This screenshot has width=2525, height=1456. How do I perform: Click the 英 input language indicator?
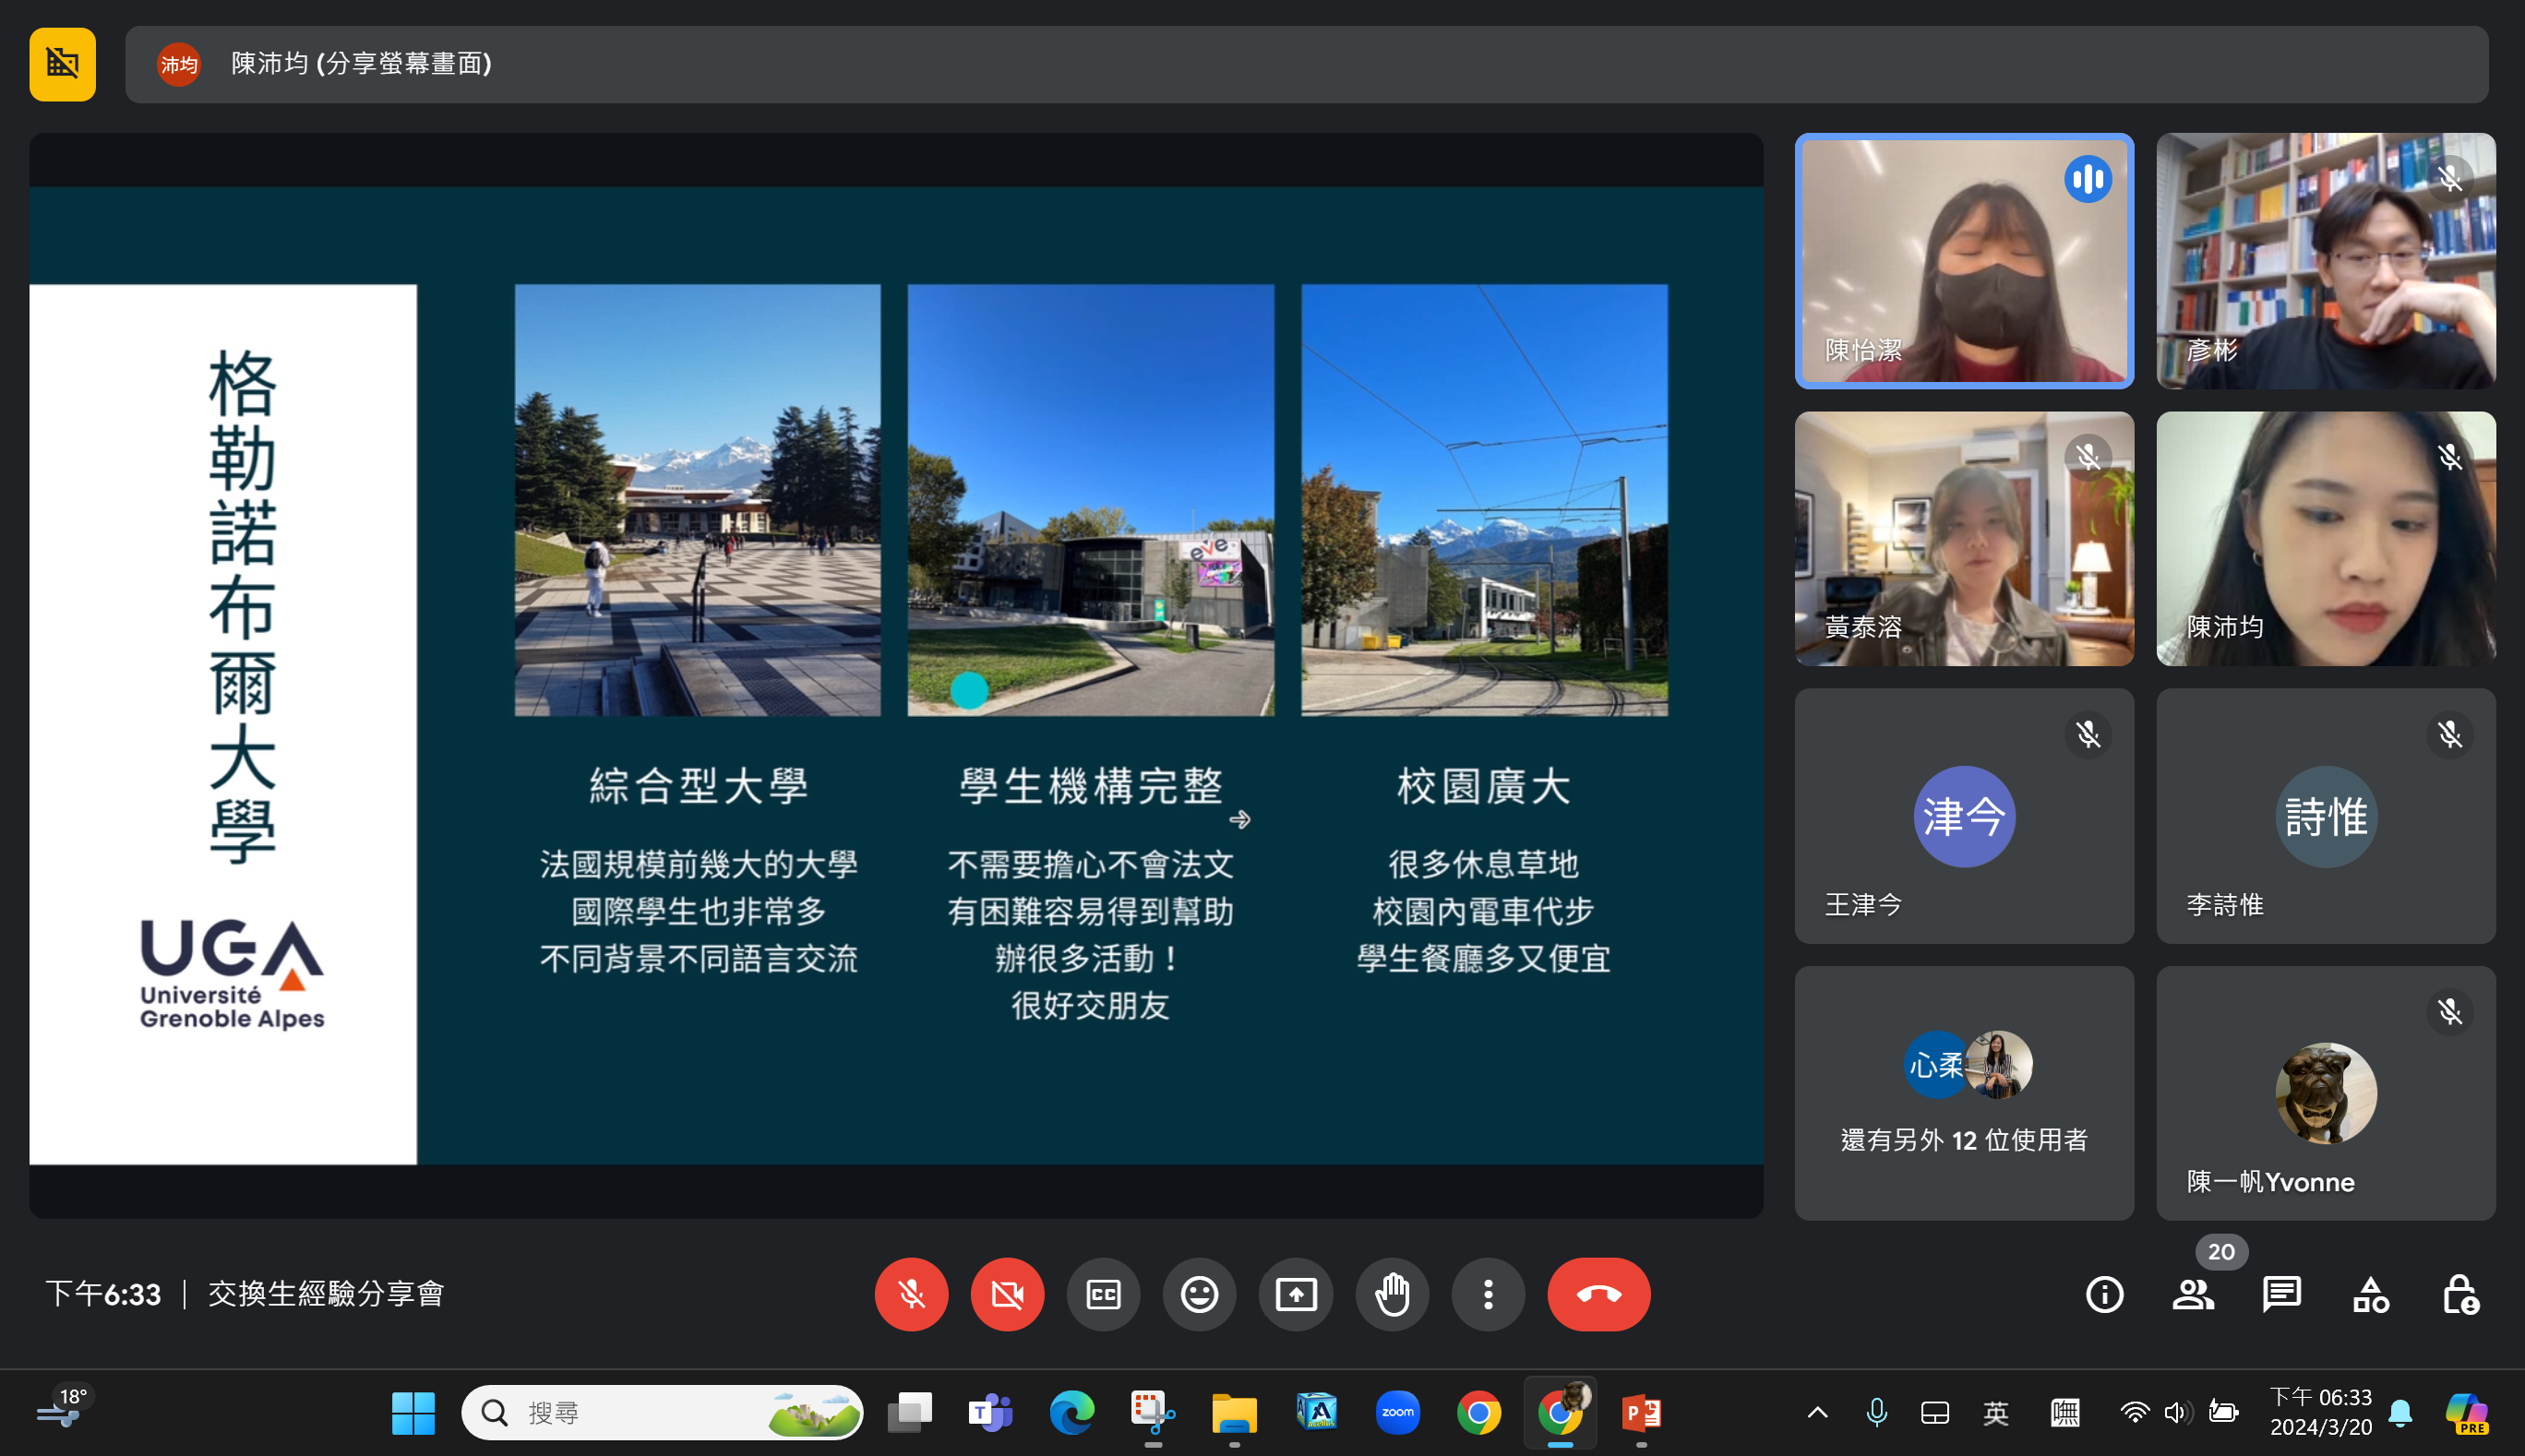pos(1995,1413)
